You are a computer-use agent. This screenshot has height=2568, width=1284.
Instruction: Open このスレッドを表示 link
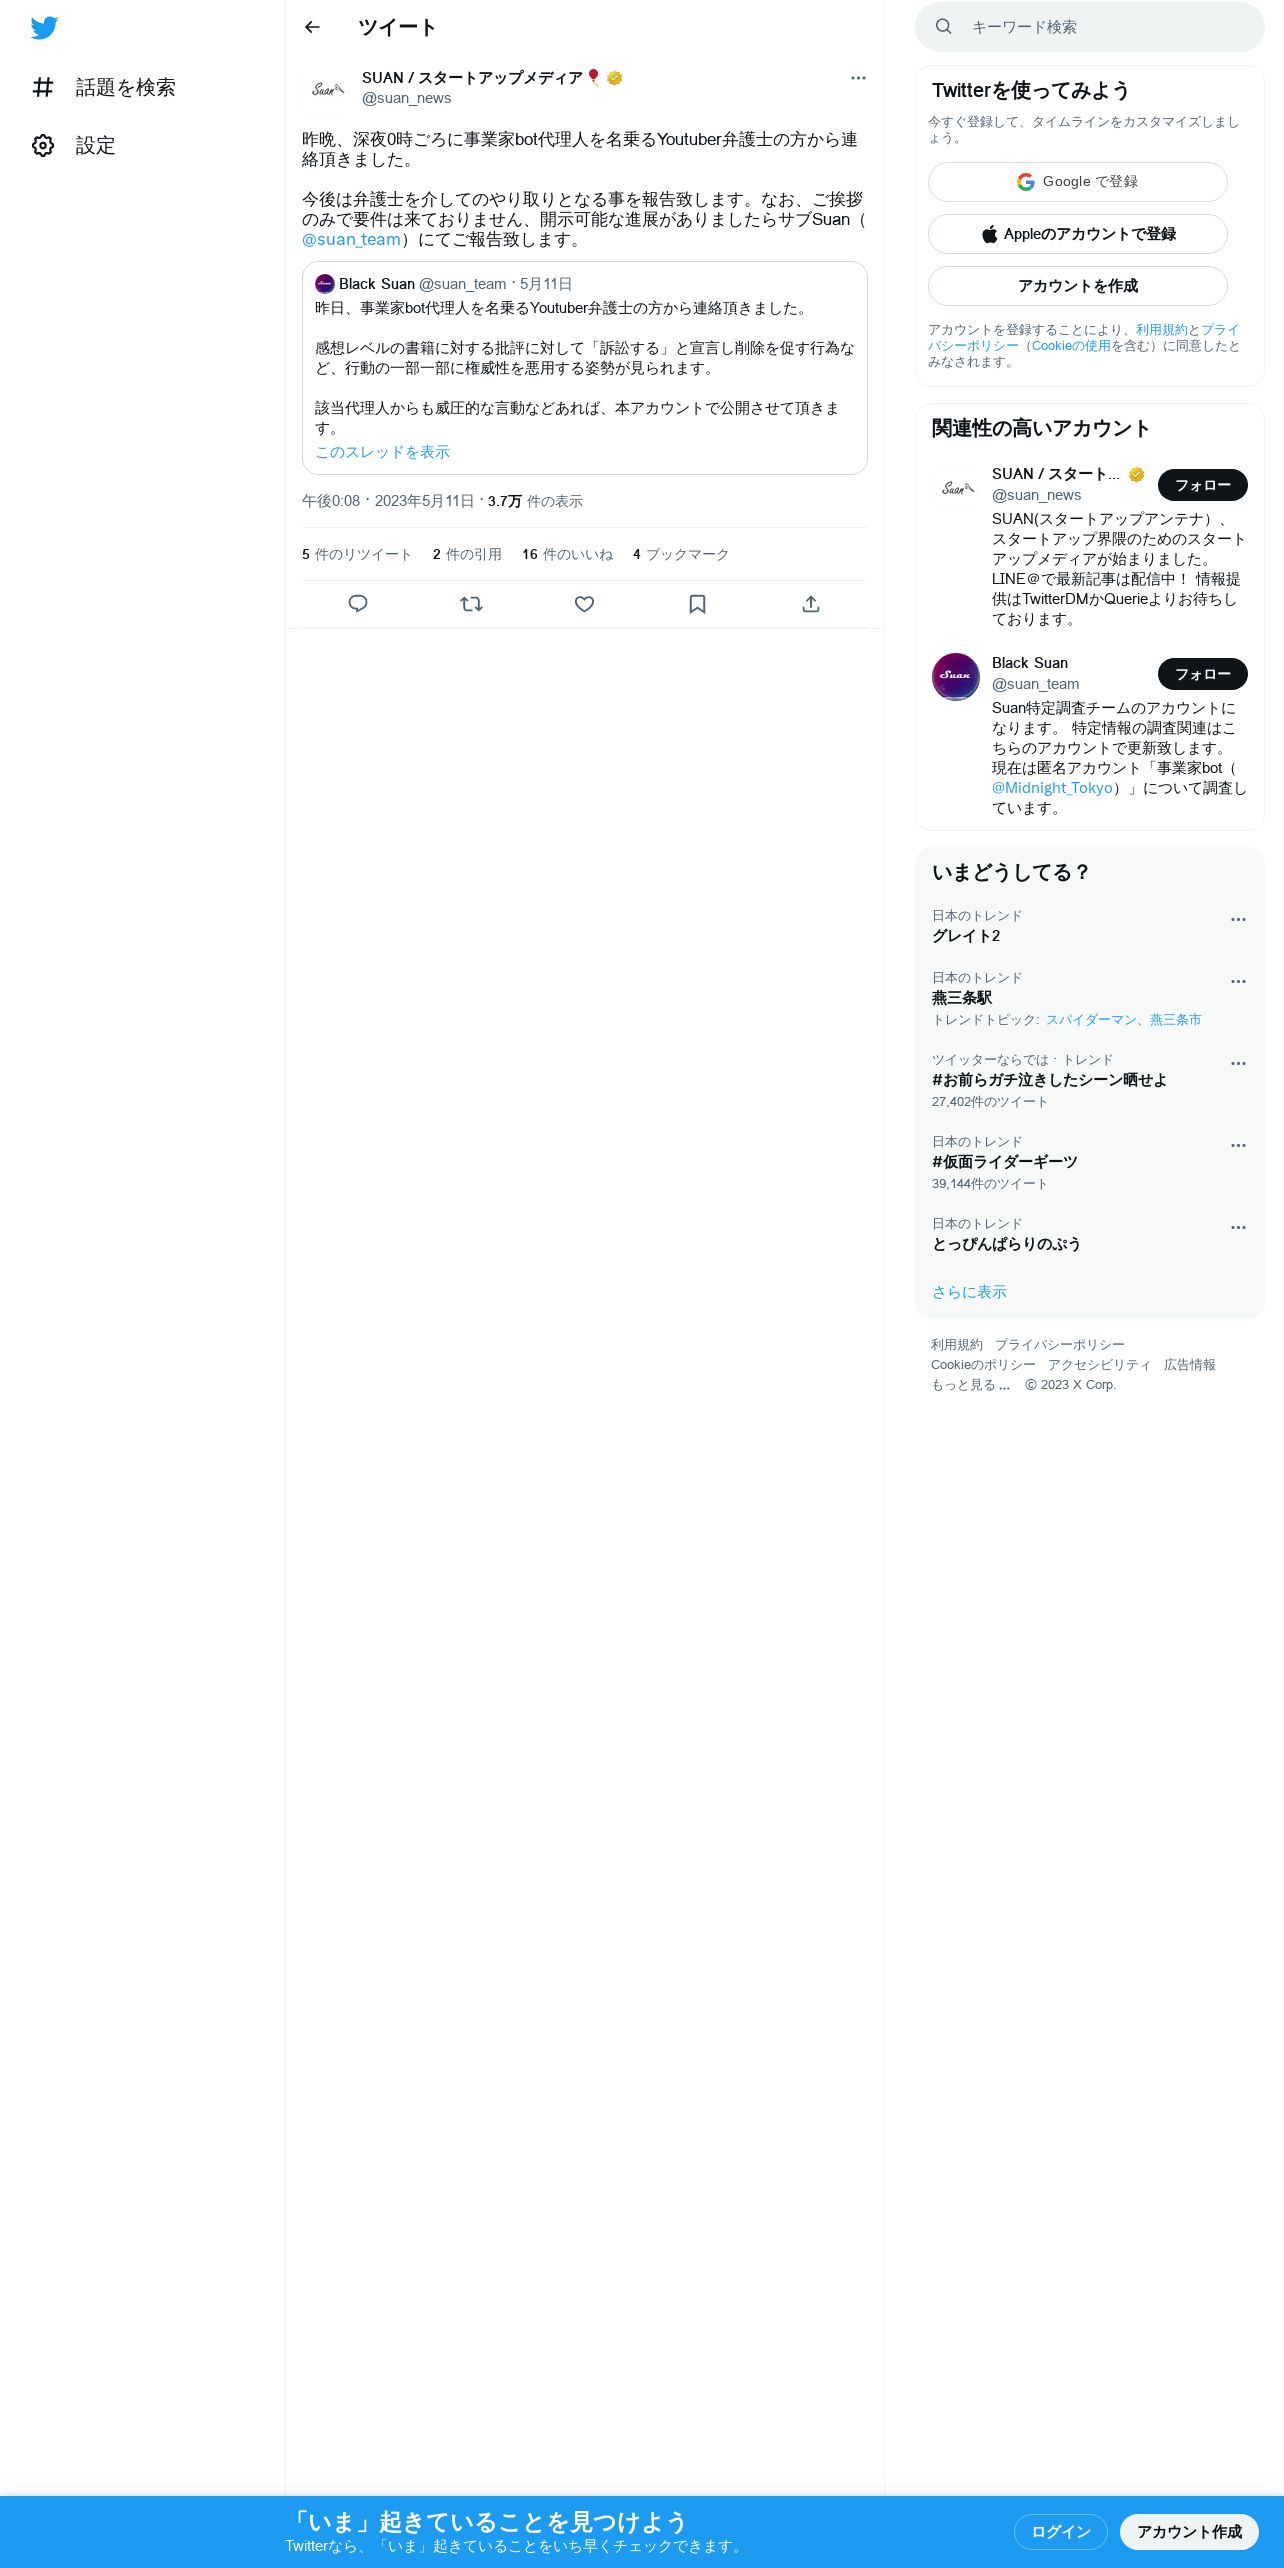coord(382,452)
